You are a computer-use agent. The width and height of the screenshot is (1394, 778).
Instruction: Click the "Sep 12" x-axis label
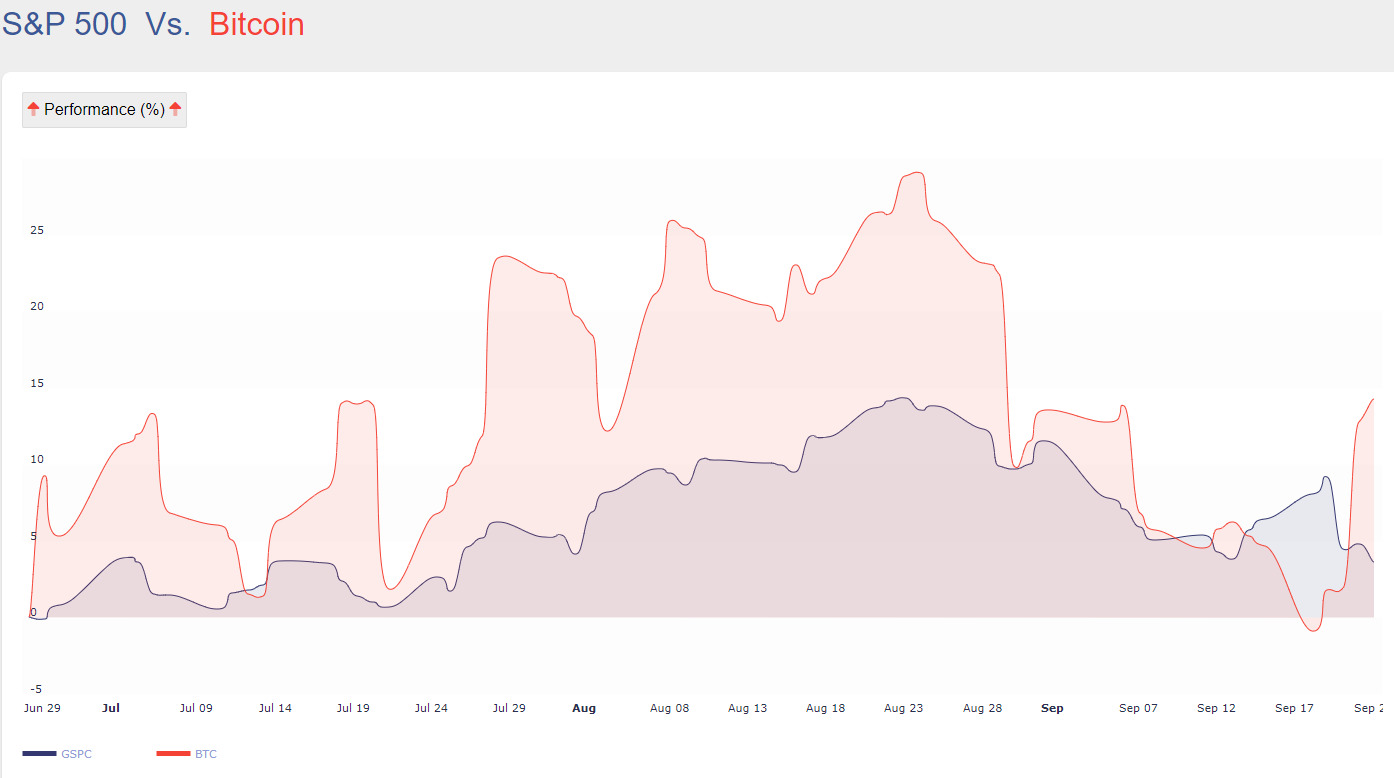tap(1216, 708)
